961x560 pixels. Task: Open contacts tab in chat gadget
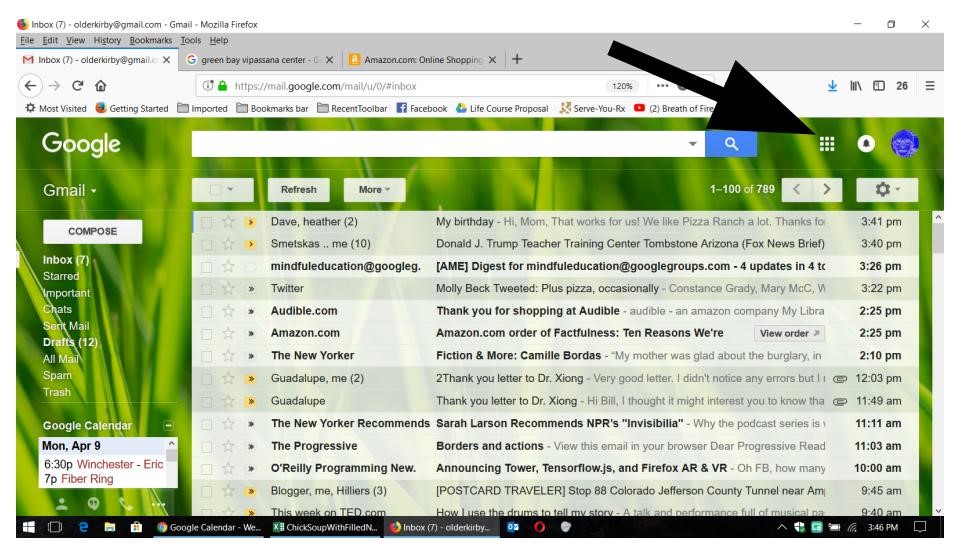pyautogui.click(x=61, y=504)
